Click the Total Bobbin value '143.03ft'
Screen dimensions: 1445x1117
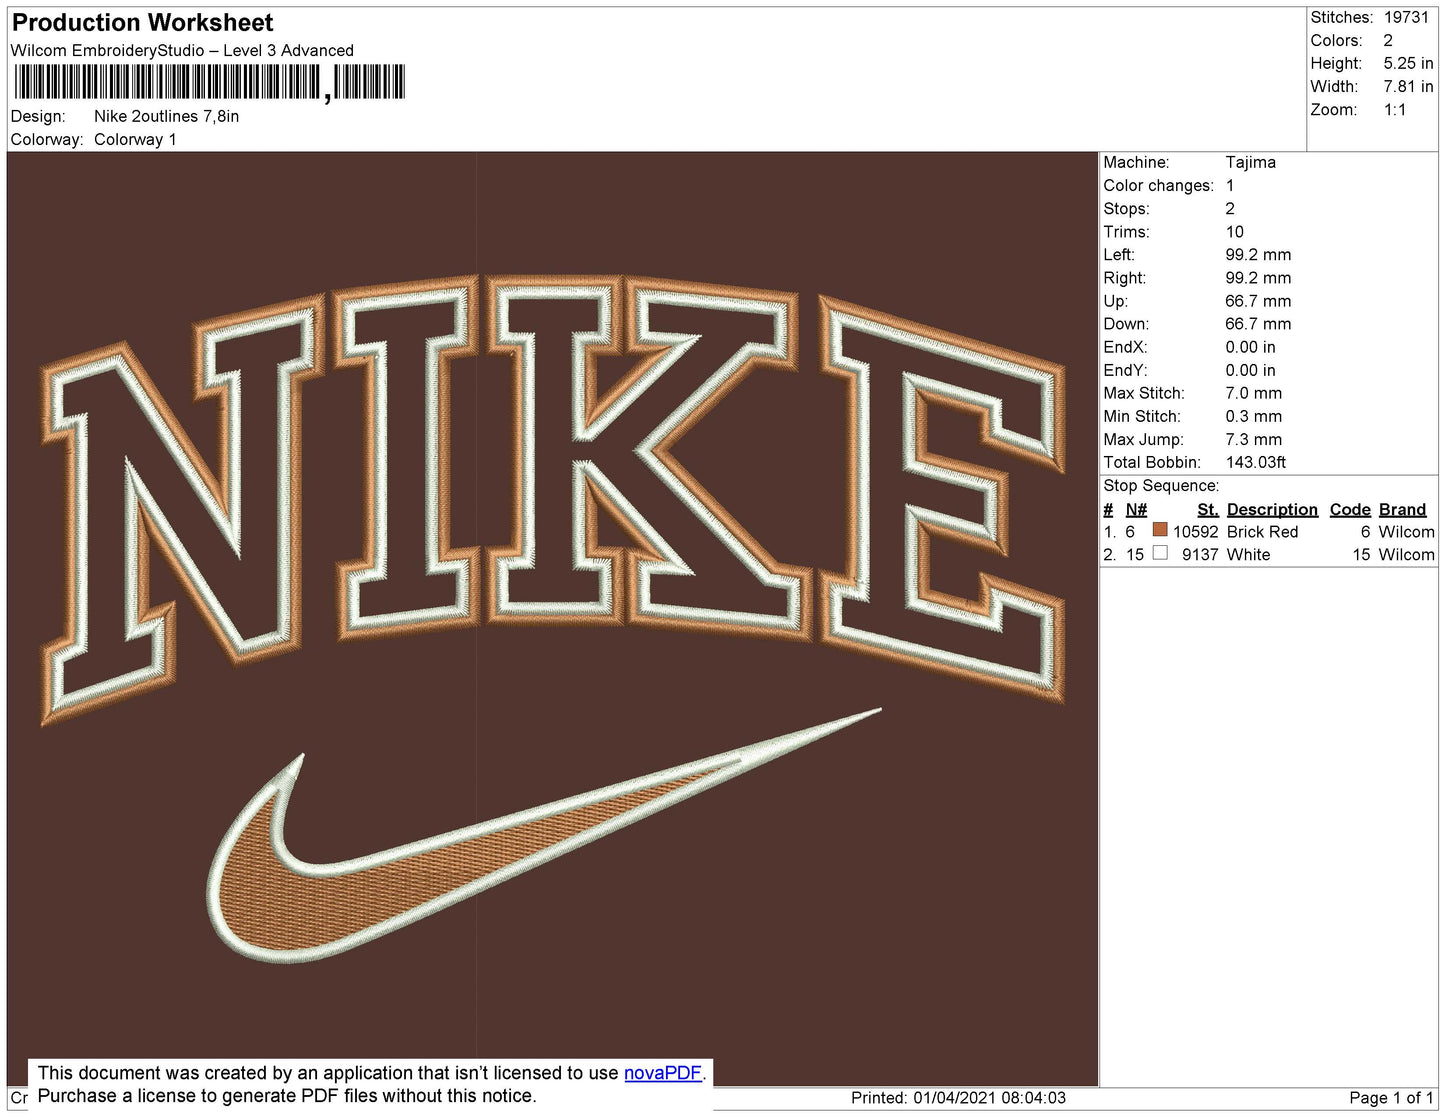1255,462
